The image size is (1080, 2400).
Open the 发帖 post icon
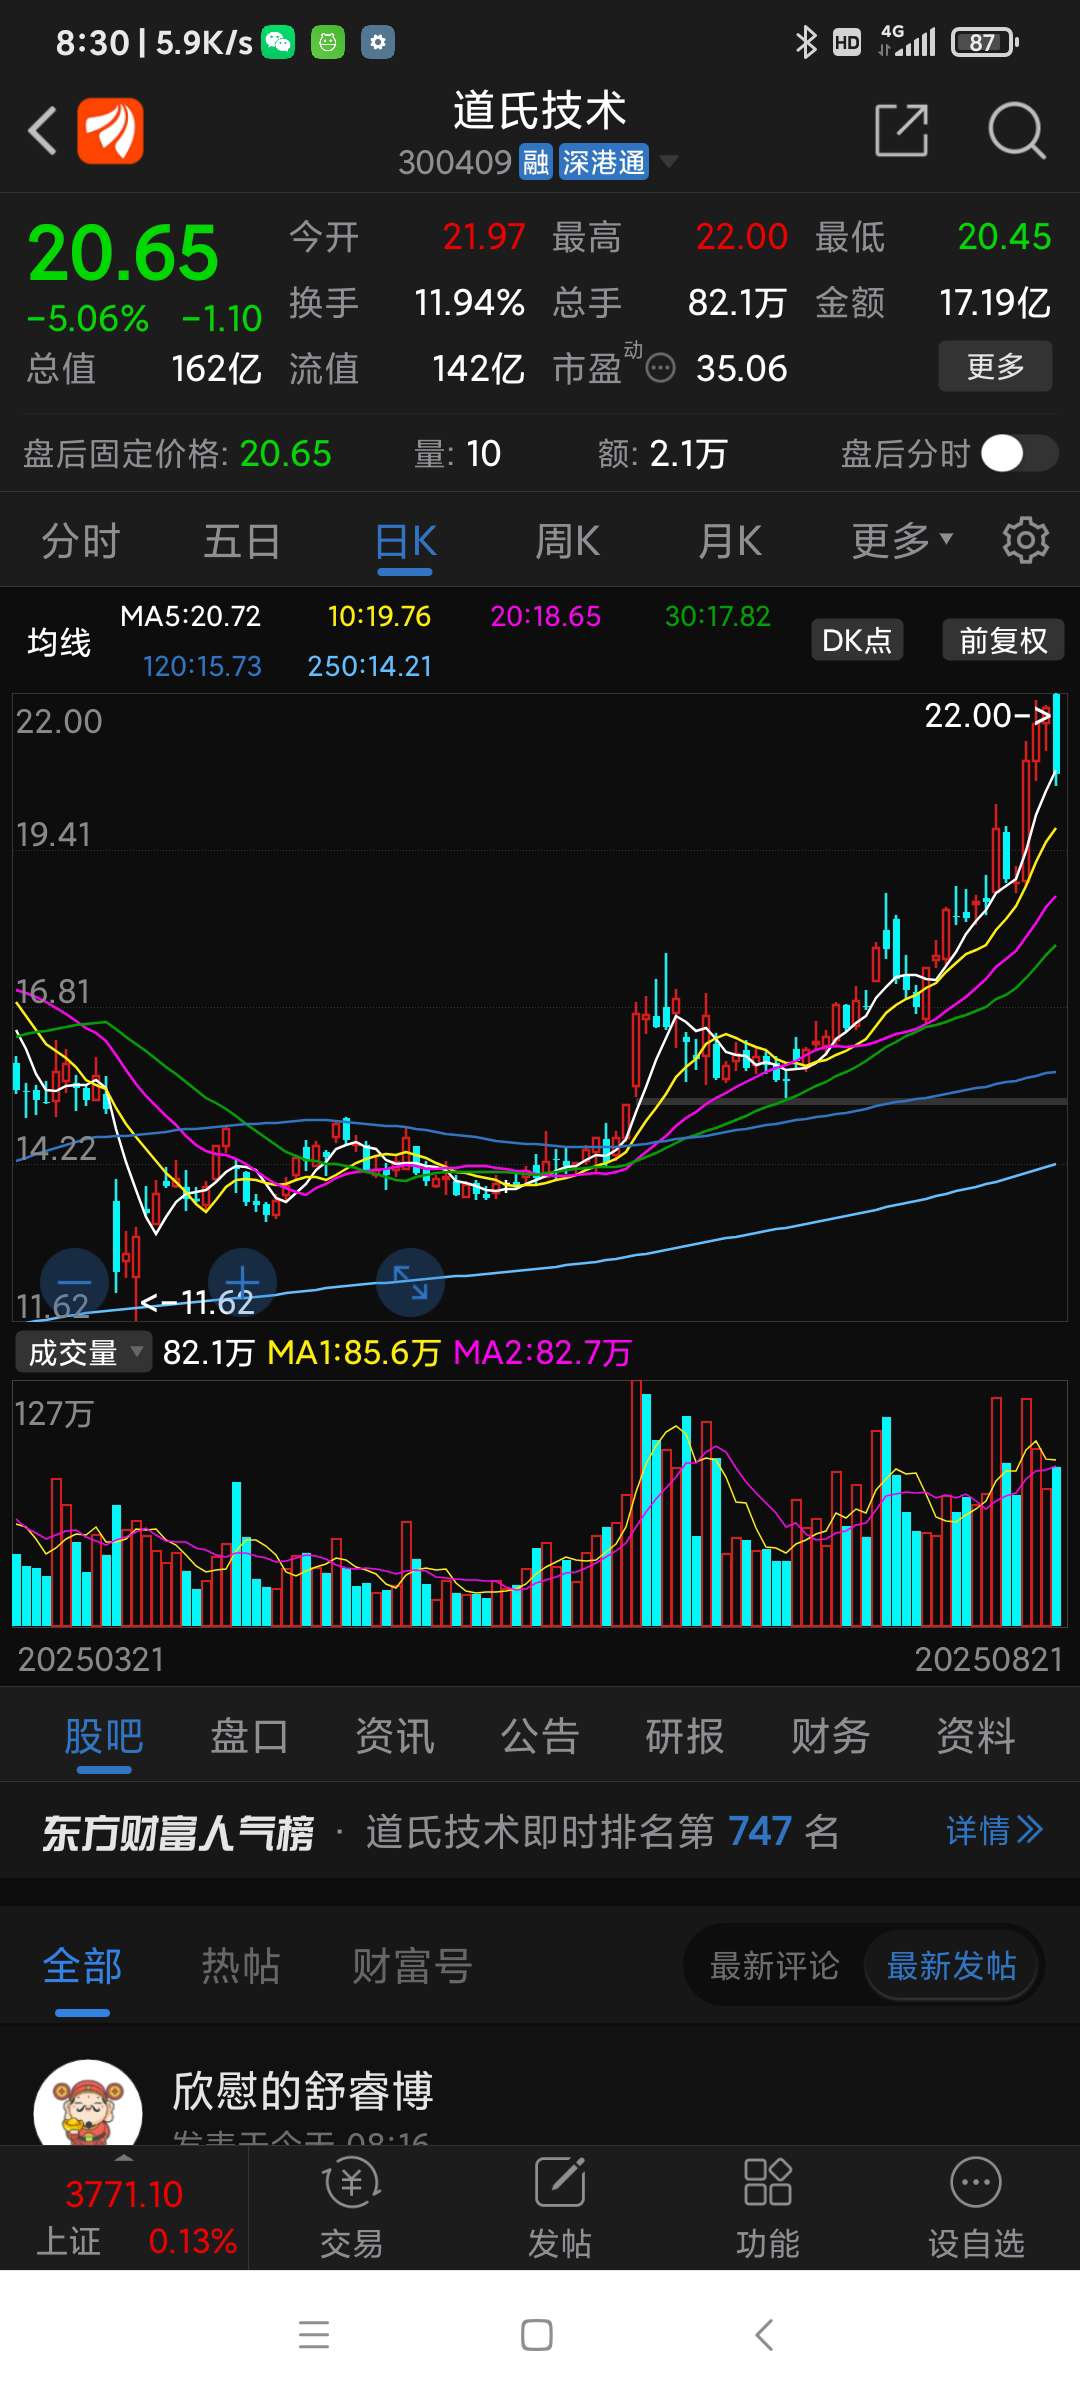[x=560, y=2208]
